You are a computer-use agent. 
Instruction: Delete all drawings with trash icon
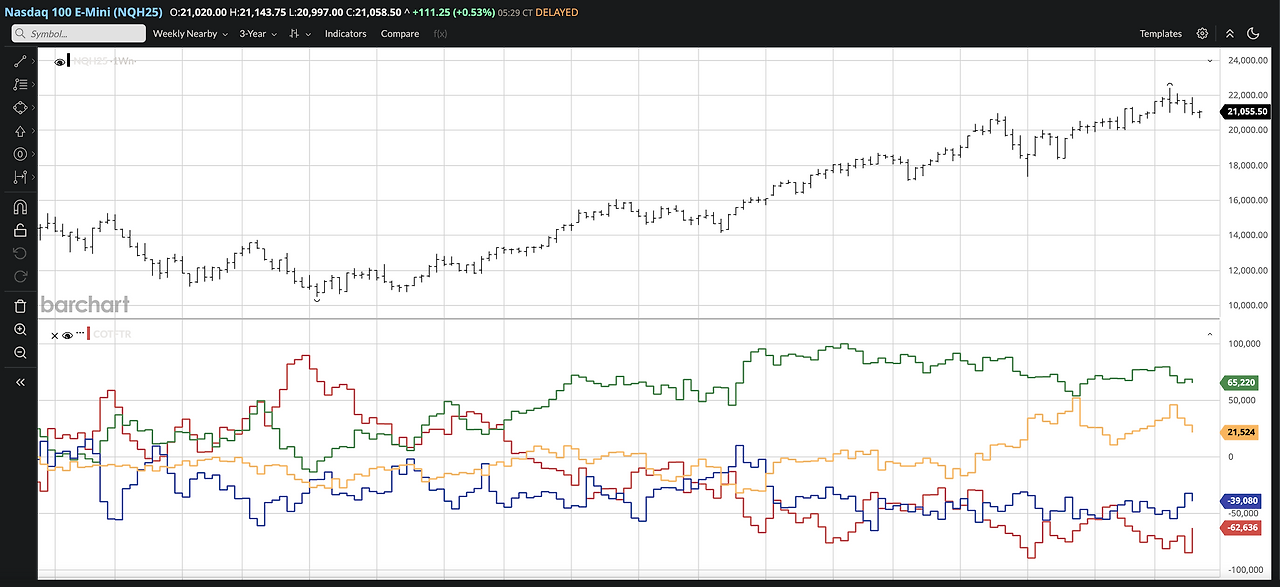pos(19,306)
